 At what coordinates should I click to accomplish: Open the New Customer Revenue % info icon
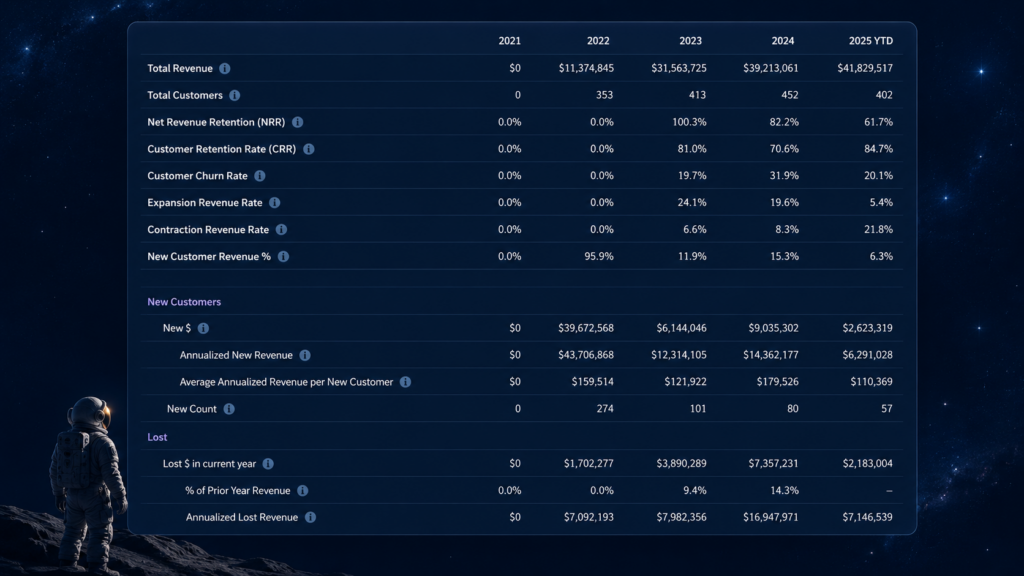[x=283, y=257]
